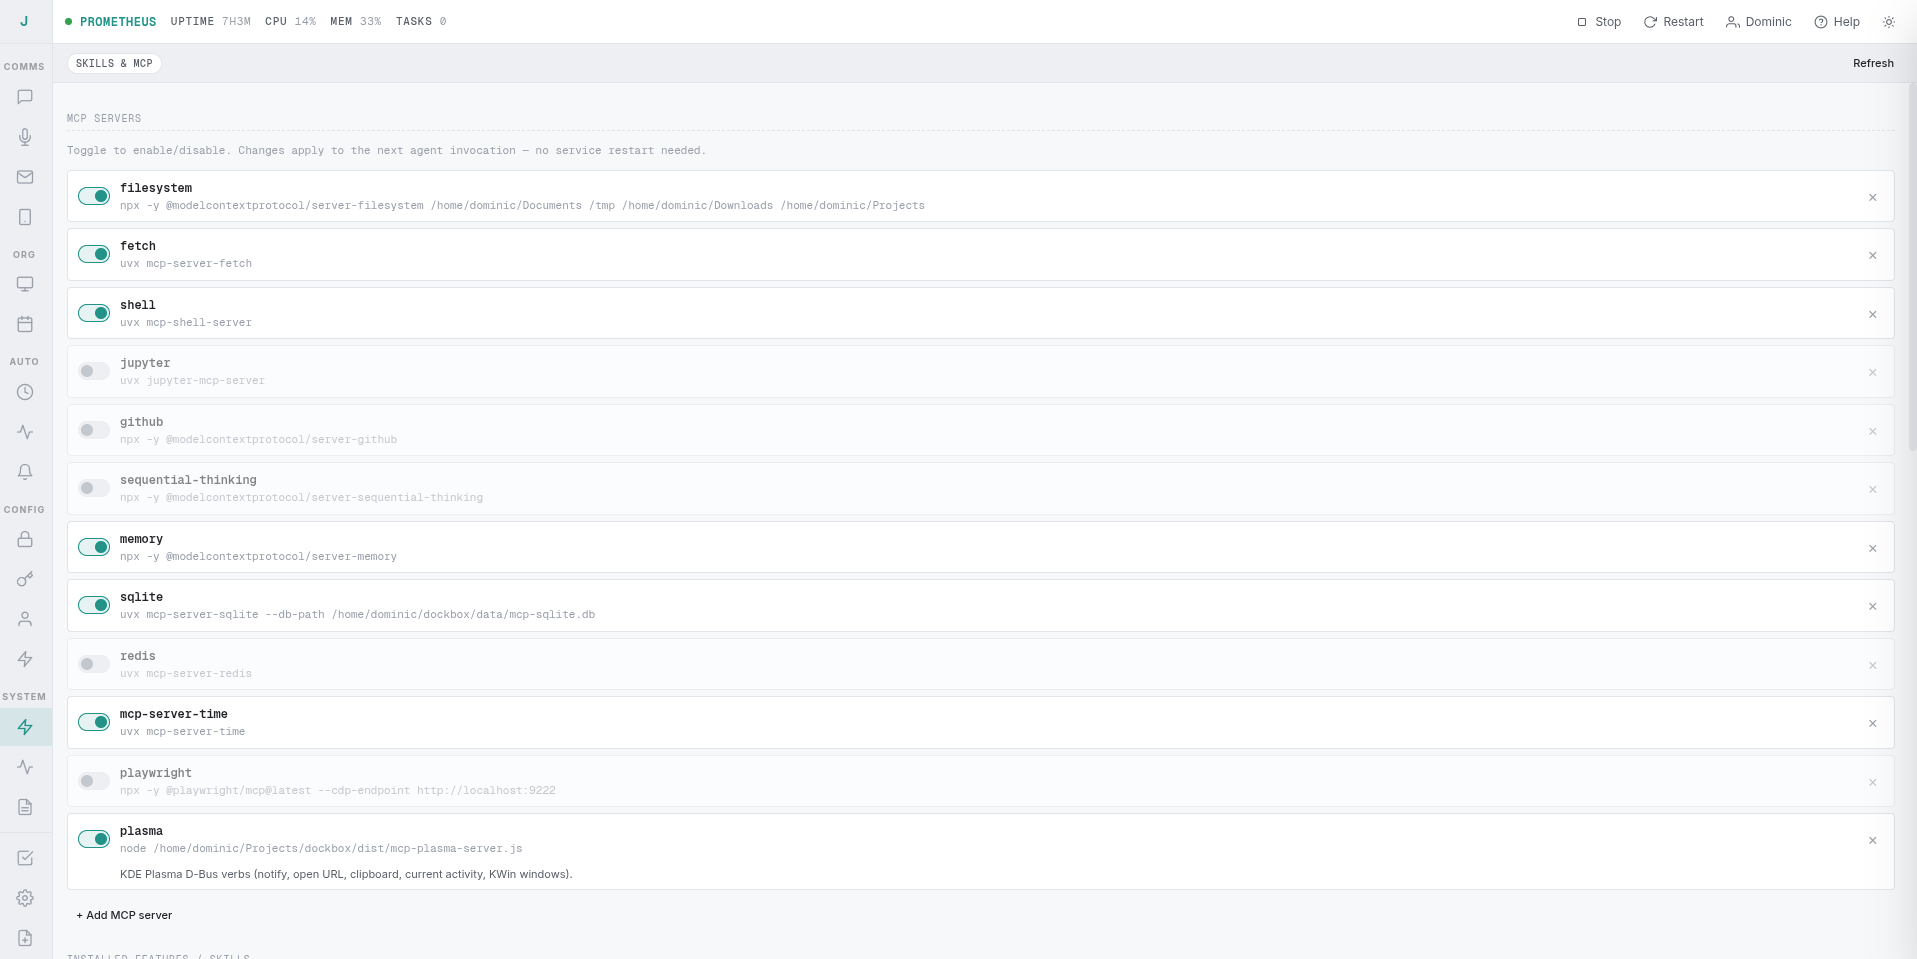This screenshot has height=959, width=1917.
Task: Disable the plasma server toggle
Action: pos(94,839)
